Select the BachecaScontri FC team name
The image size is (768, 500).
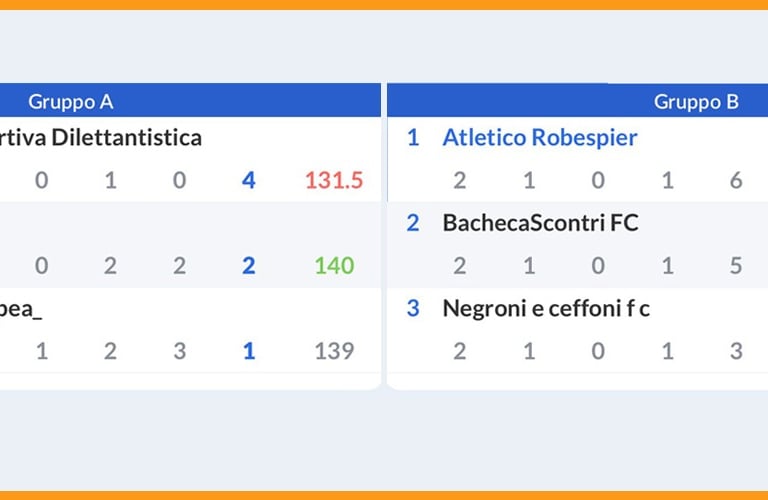coord(540,223)
